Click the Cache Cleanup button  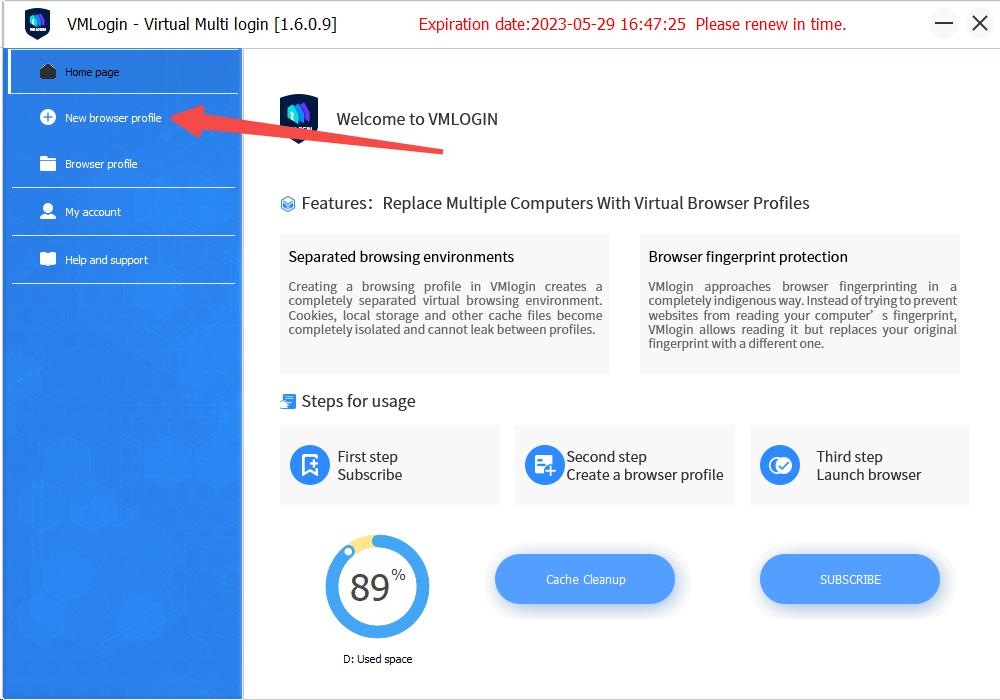pos(585,579)
